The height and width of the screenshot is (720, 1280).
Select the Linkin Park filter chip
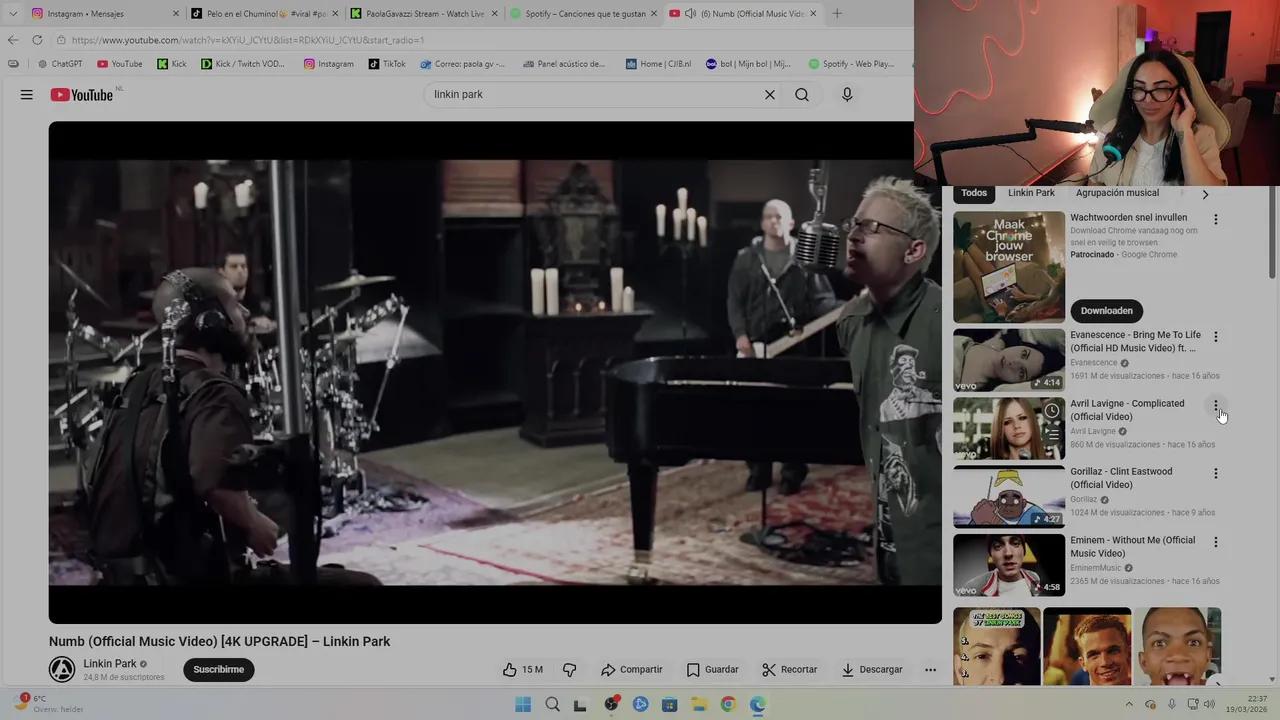(1031, 193)
